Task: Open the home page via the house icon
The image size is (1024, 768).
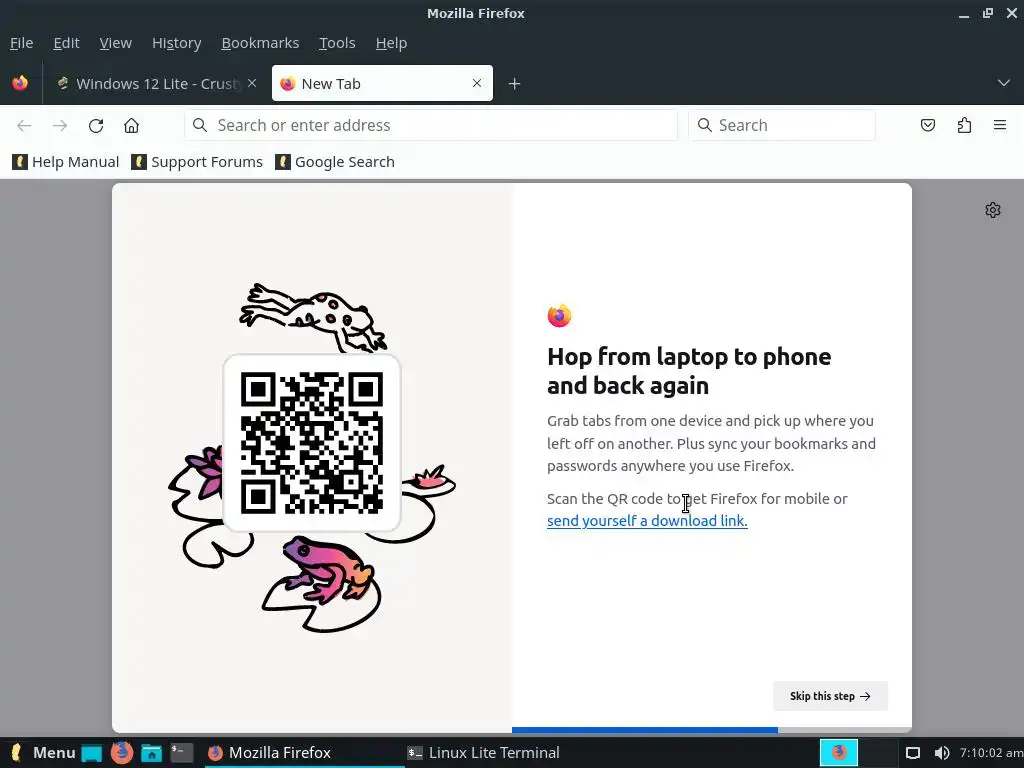Action: coord(131,125)
